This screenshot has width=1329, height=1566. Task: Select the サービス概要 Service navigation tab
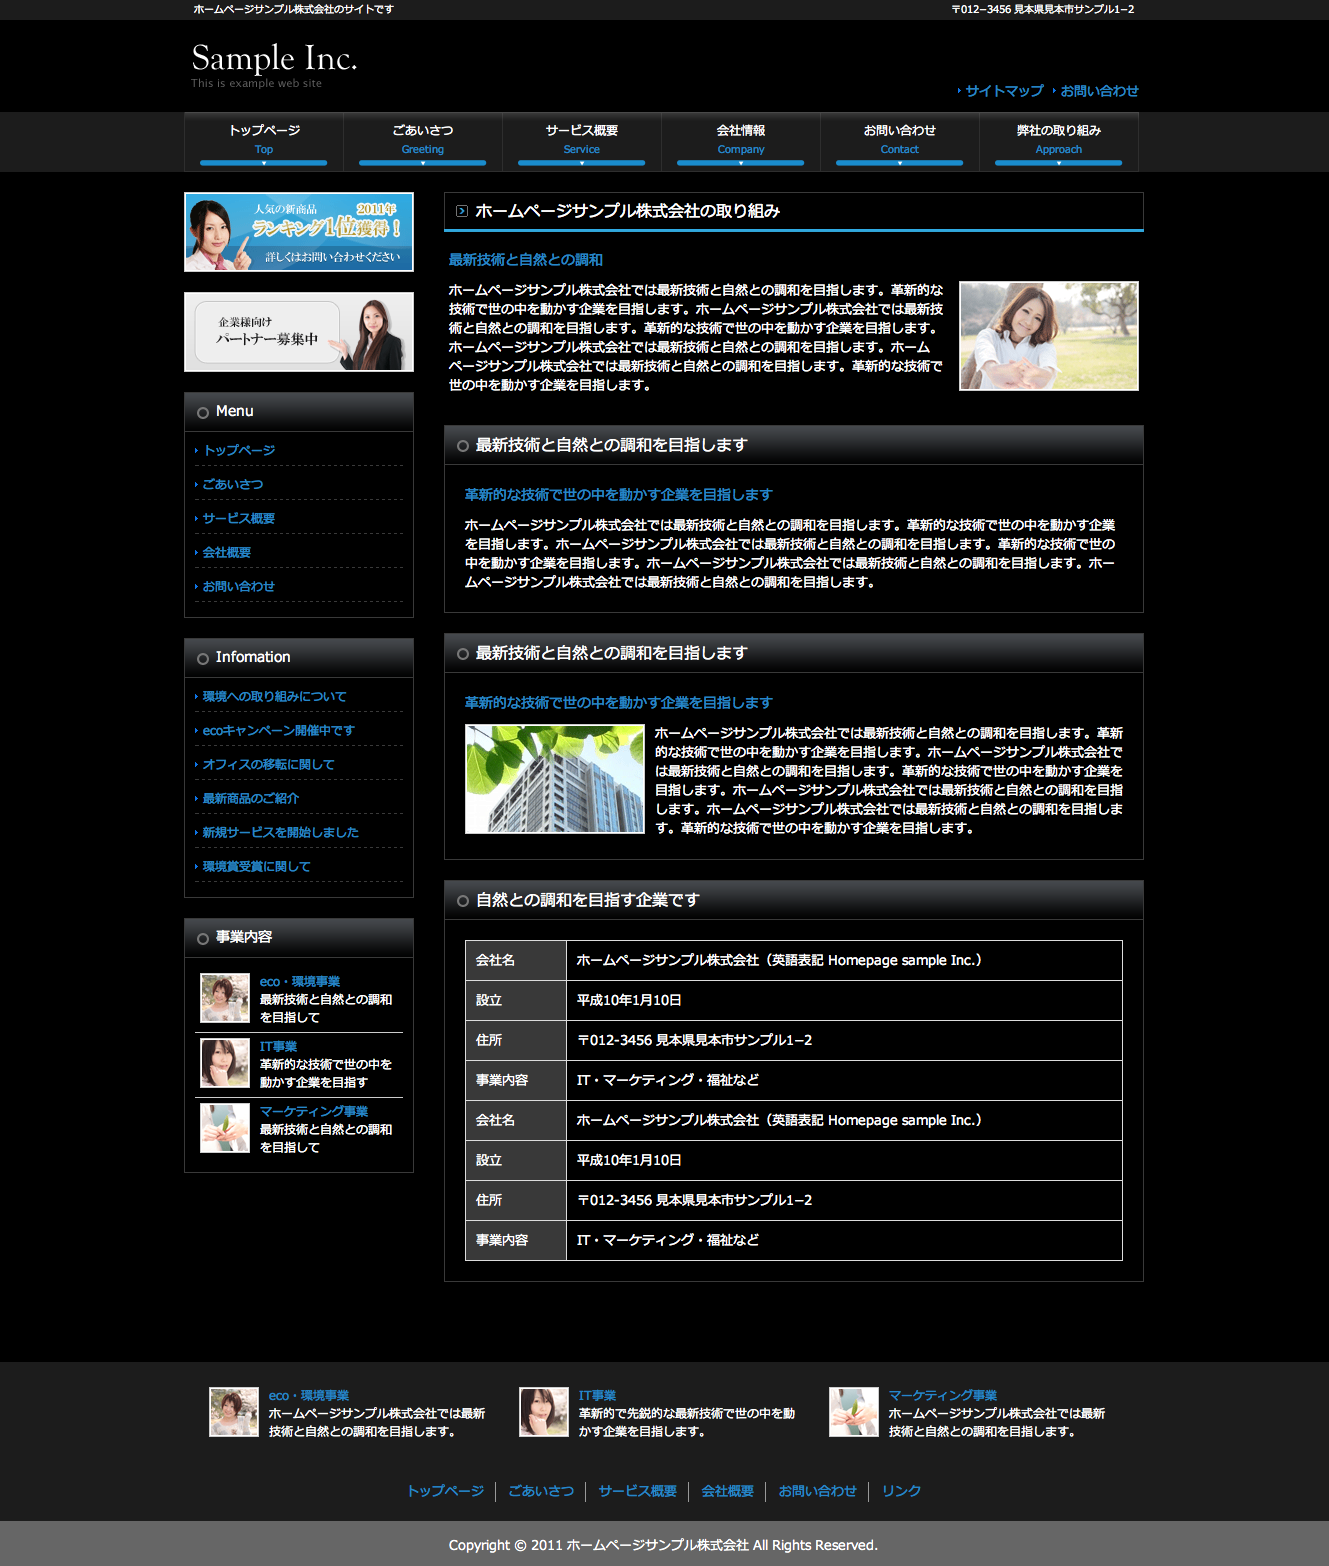582,140
